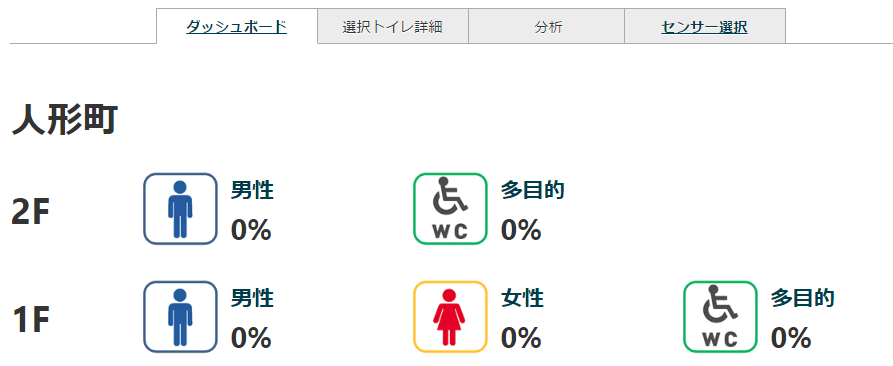Select the 男性 label on 1F

coord(252,298)
